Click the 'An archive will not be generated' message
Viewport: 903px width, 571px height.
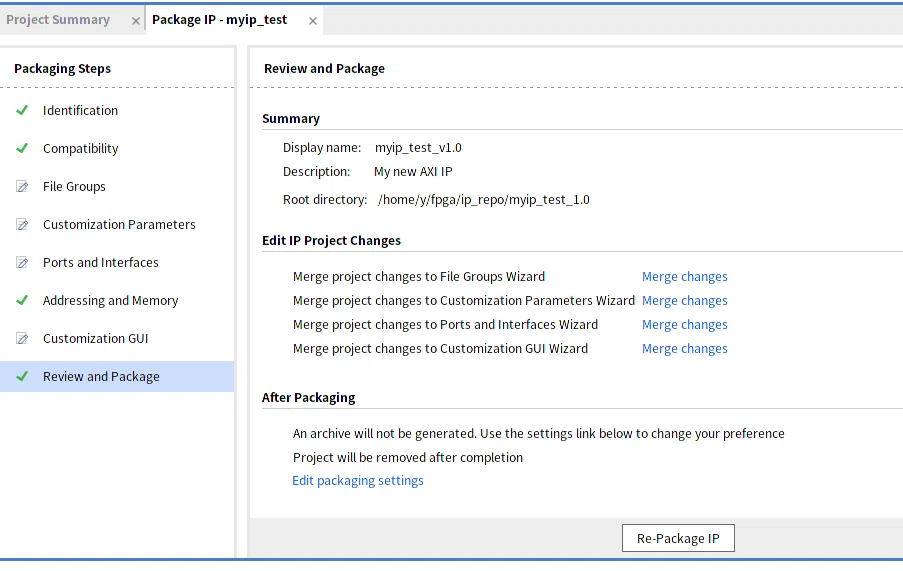click(538, 433)
